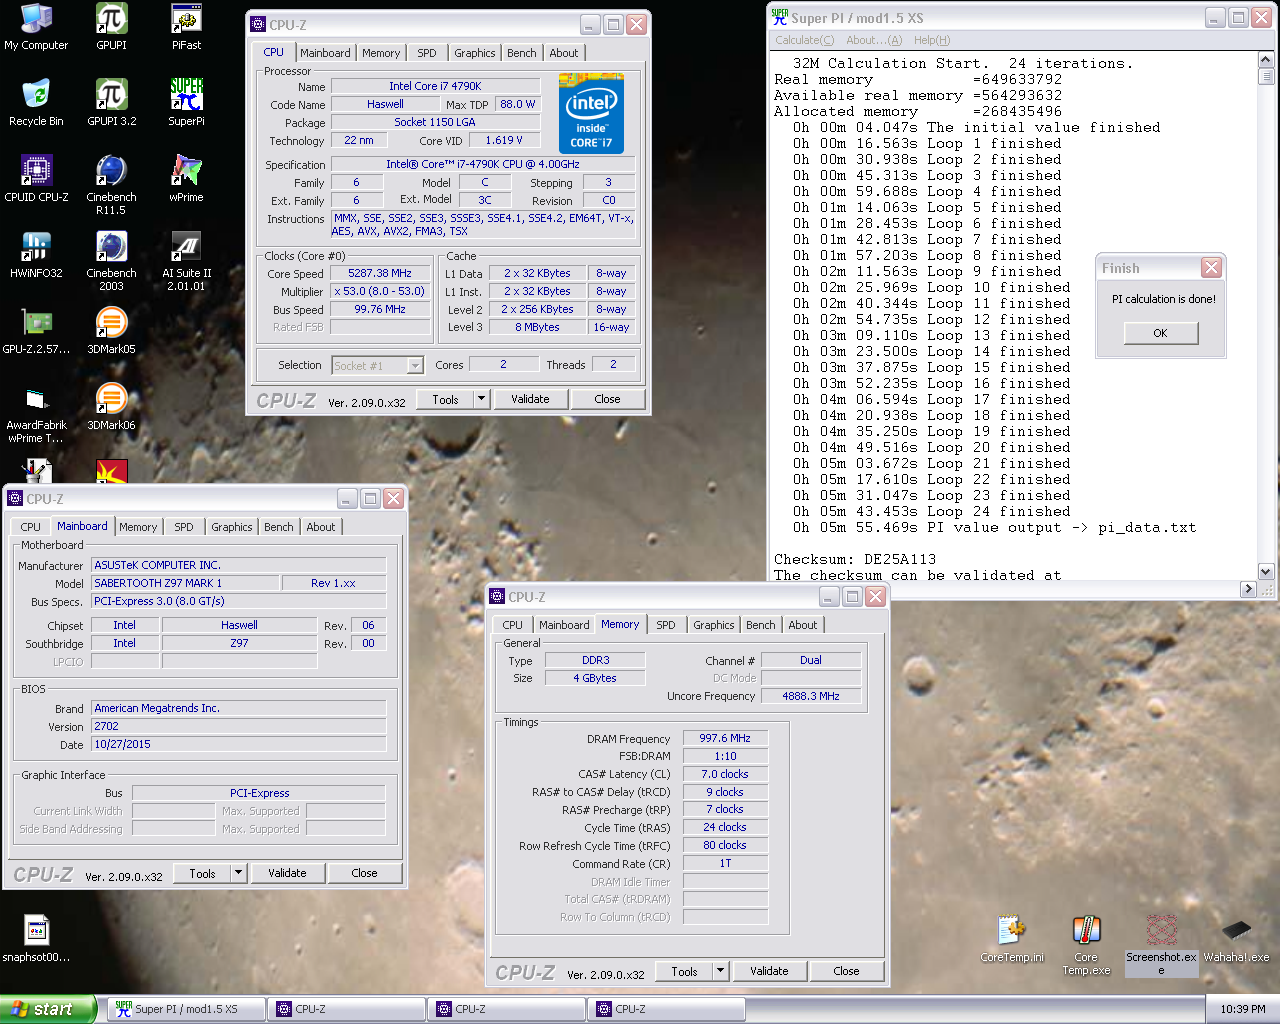Open PiFast desktop icon
1280x1024 pixels.
(x=186, y=27)
